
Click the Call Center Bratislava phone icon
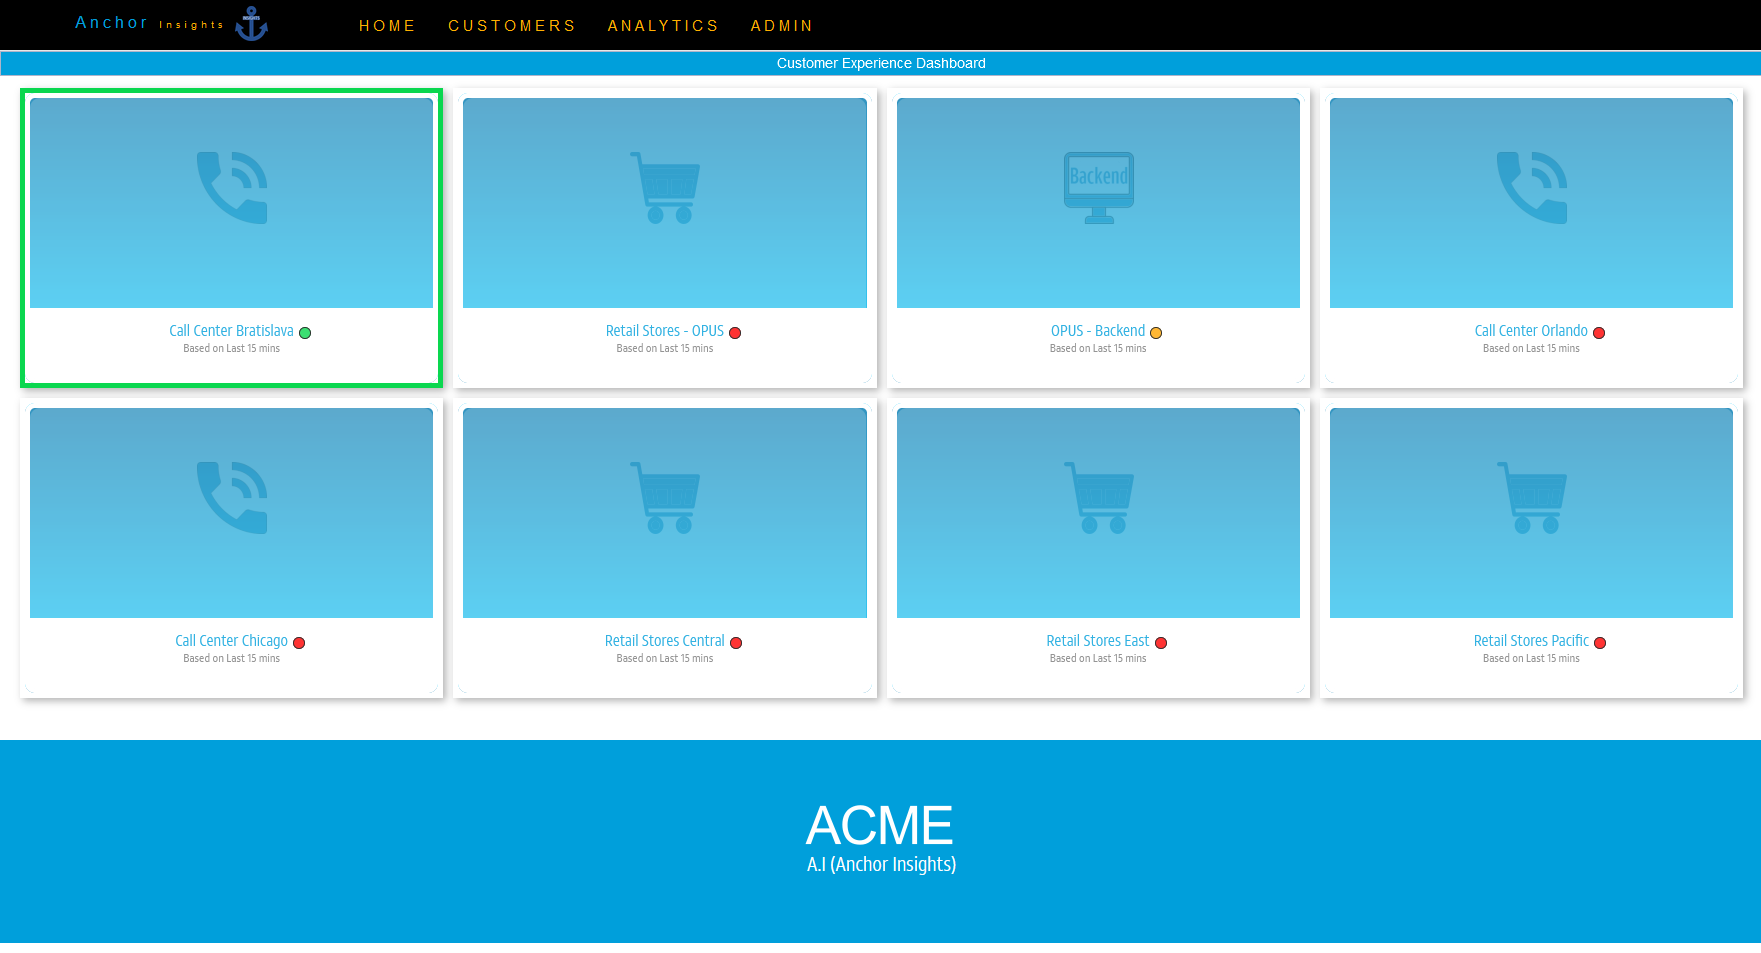pos(232,188)
